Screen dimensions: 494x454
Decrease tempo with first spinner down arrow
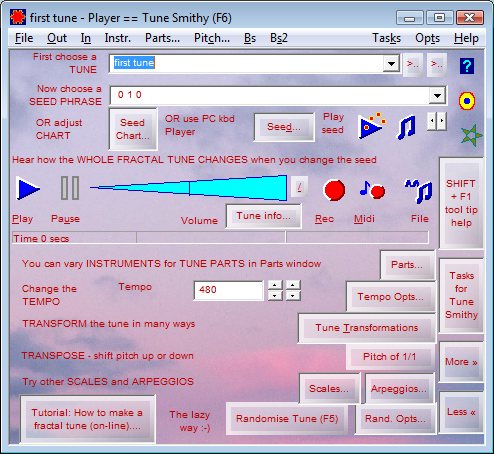(275, 295)
